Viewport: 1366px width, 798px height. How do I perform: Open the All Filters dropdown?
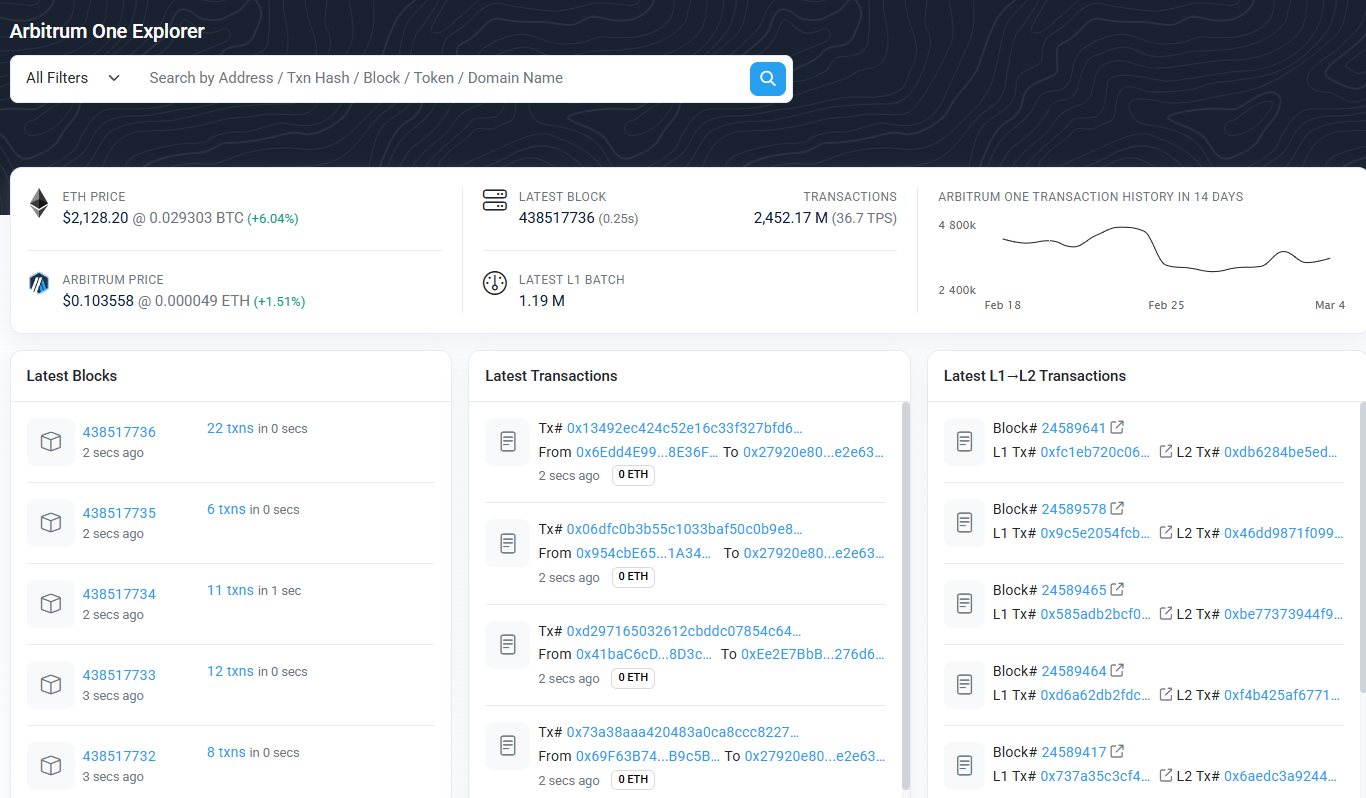click(72, 78)
